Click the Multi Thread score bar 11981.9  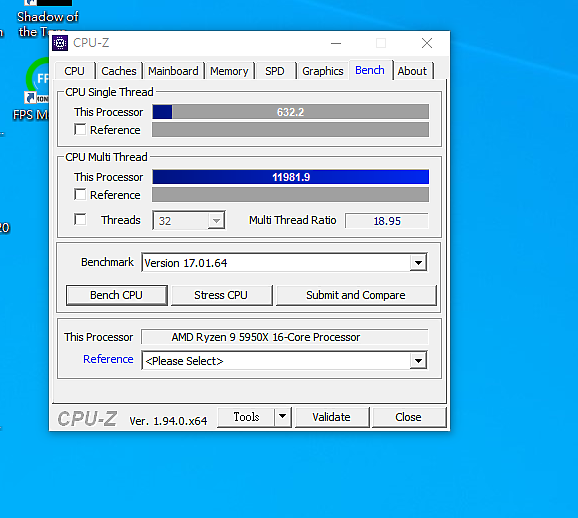290,177
